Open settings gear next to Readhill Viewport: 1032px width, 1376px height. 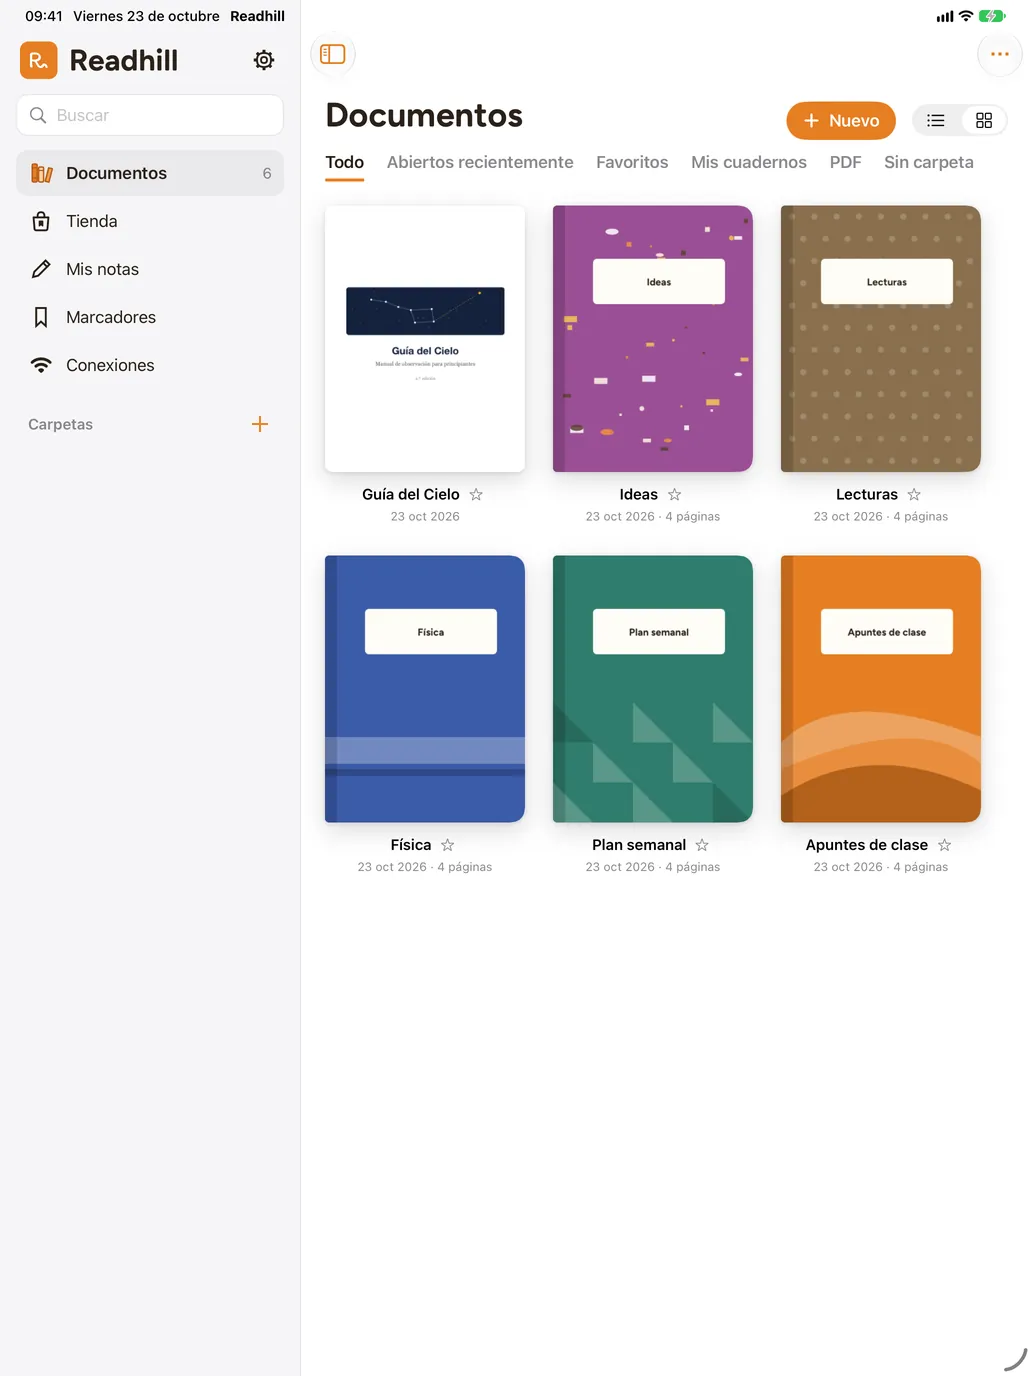click(x=264, y=60)
